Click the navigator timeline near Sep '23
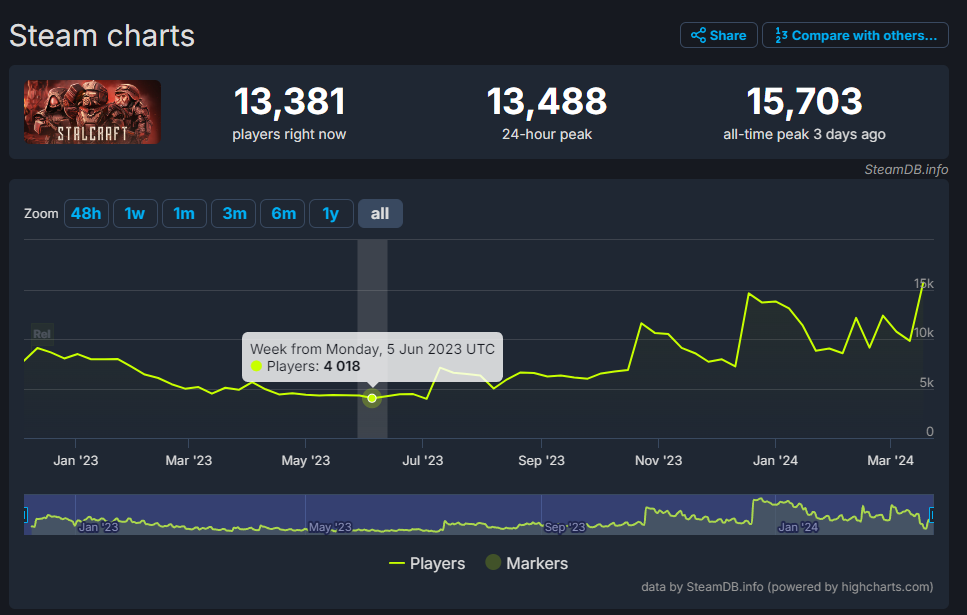 coord(564,527)
